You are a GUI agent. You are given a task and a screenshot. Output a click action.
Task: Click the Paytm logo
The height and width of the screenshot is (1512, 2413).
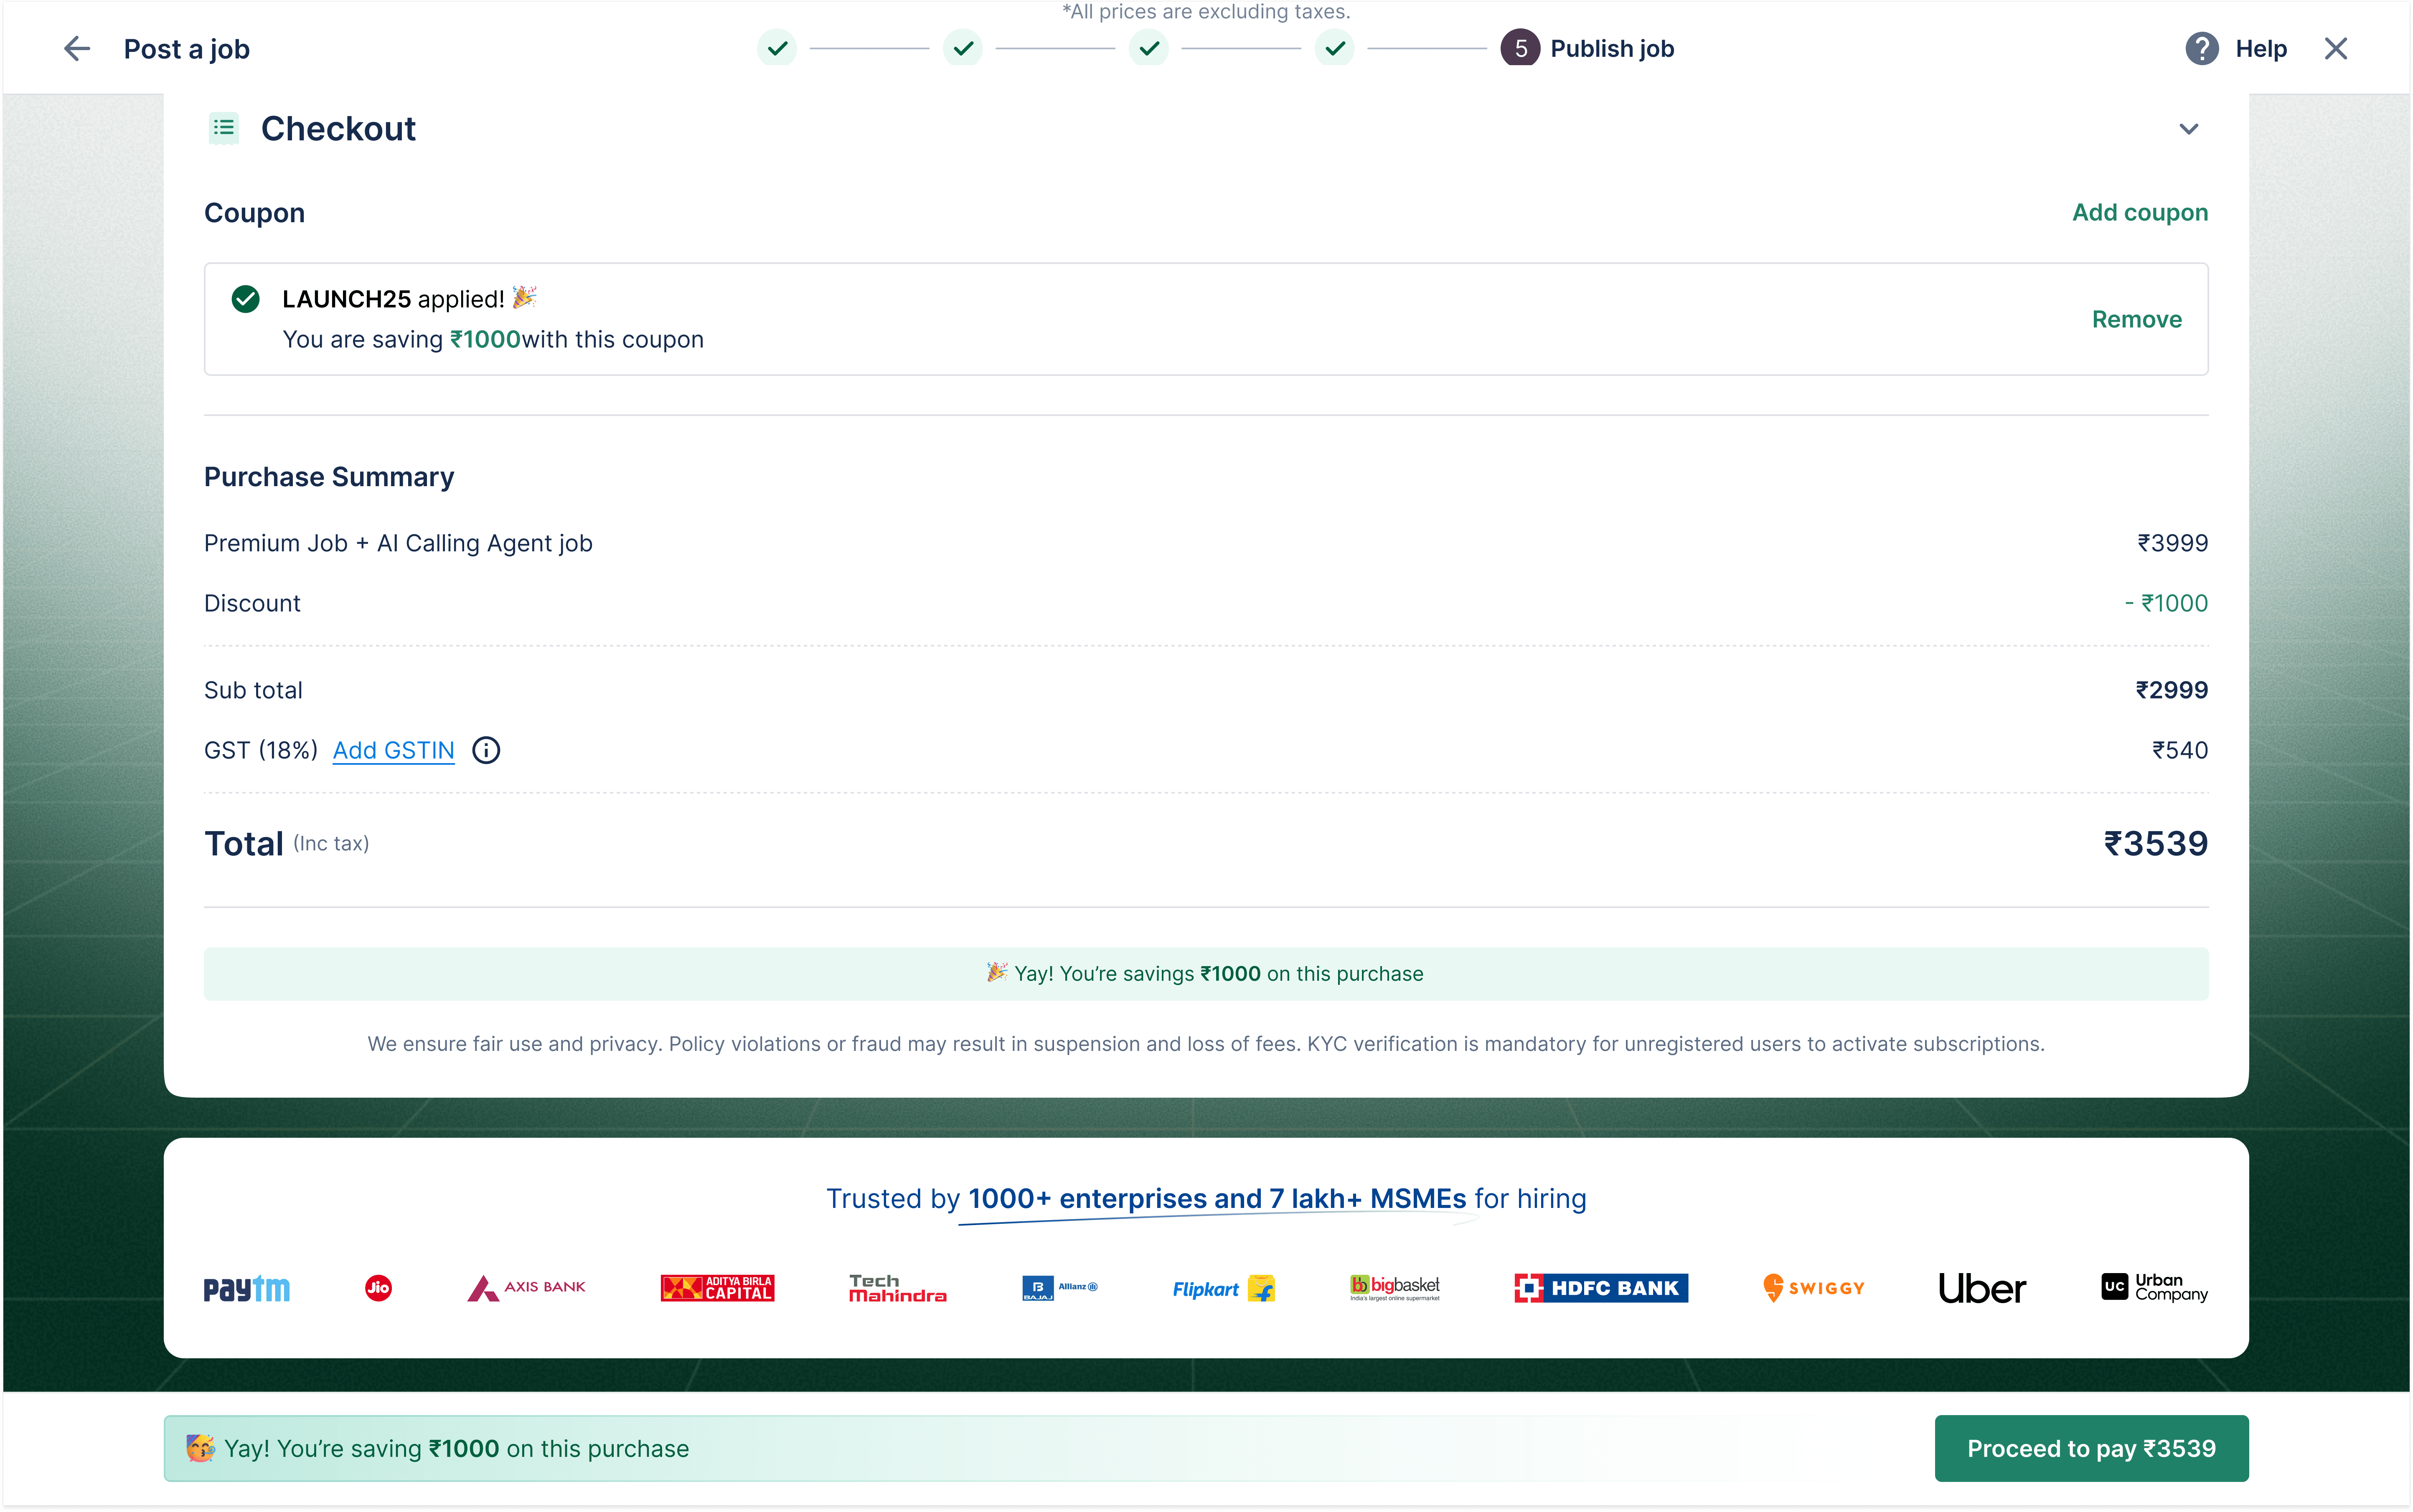(247, 1288)
